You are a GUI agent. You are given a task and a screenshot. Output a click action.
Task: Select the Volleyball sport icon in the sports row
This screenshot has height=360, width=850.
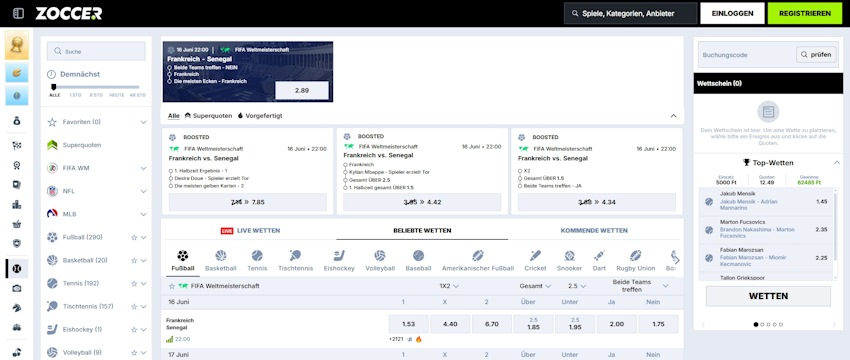pos(379,255)
